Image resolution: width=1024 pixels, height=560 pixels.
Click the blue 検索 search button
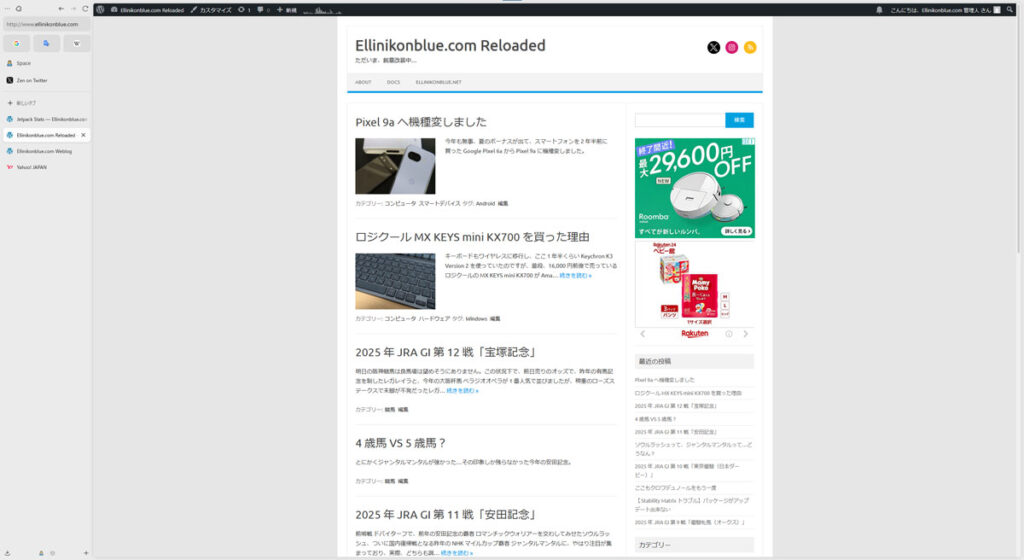coord(739,120)
